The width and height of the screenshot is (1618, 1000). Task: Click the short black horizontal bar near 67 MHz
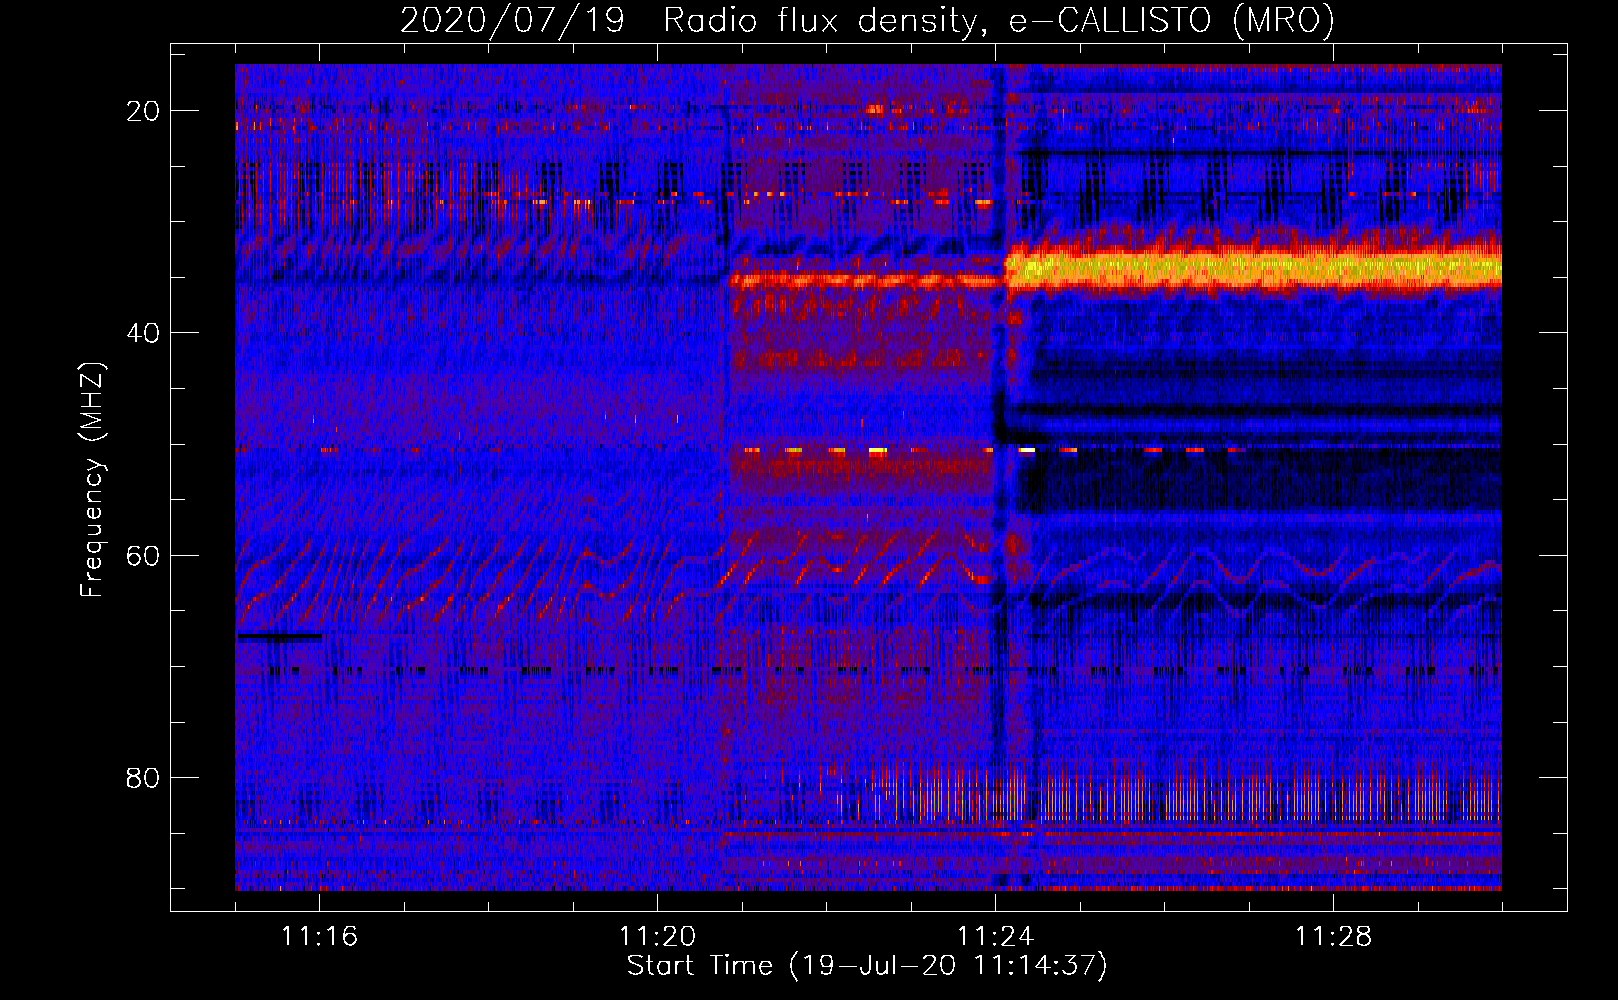click(x=279, y=636)
